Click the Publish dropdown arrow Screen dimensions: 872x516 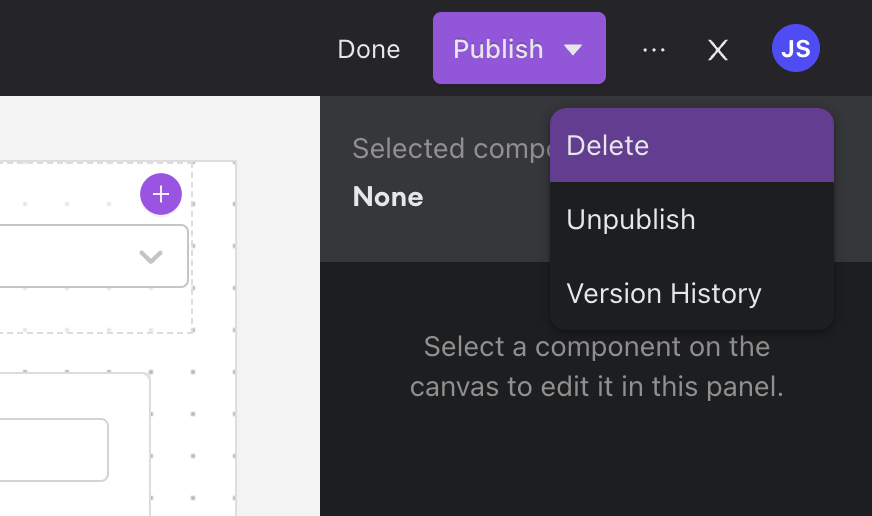pos(573,49)
